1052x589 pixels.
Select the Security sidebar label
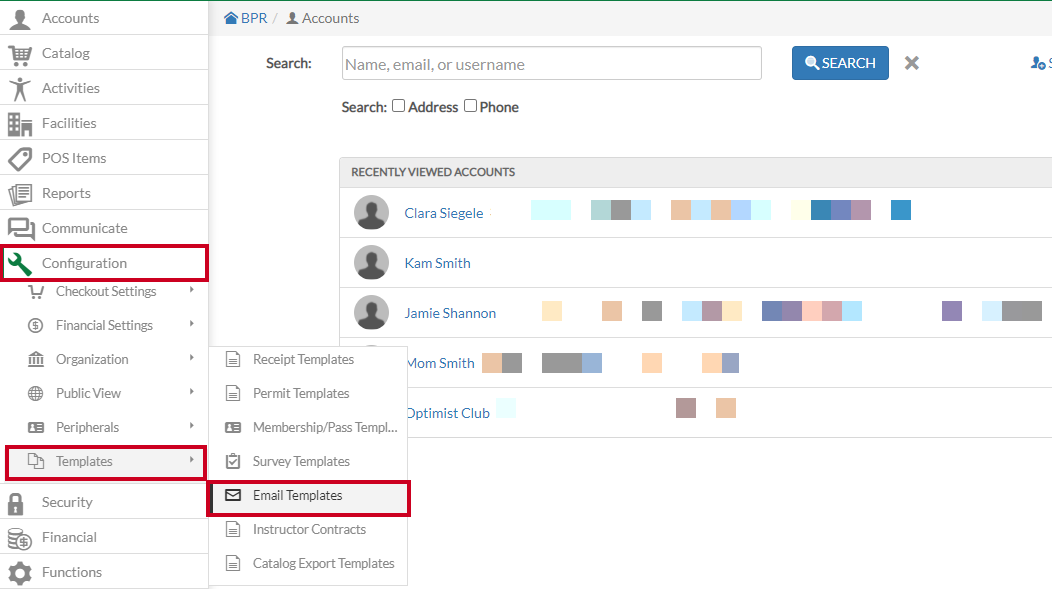[67, 502]
